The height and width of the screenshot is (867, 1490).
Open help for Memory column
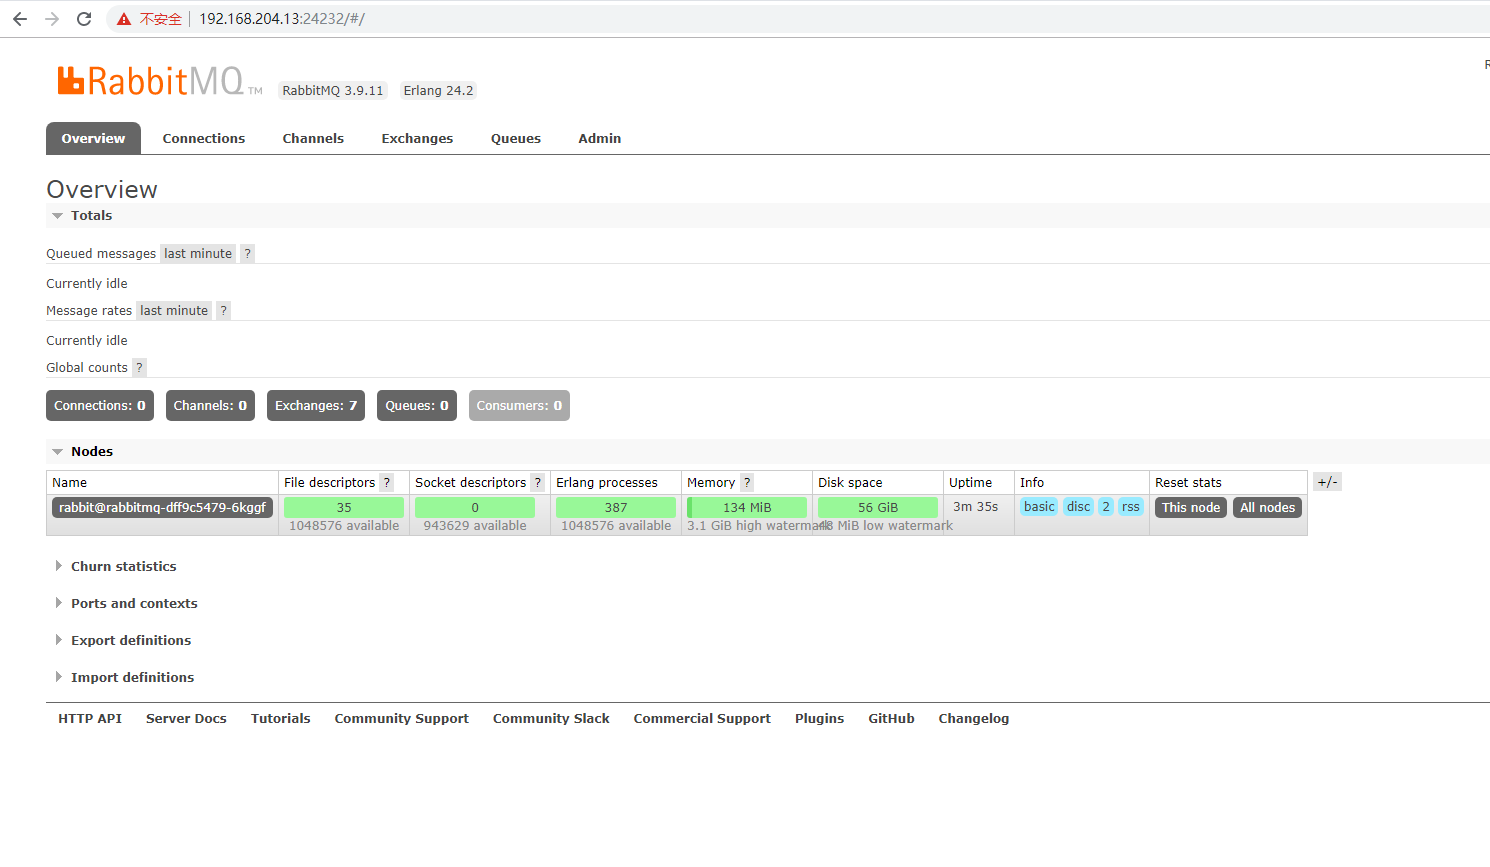[x=747, y=482]
